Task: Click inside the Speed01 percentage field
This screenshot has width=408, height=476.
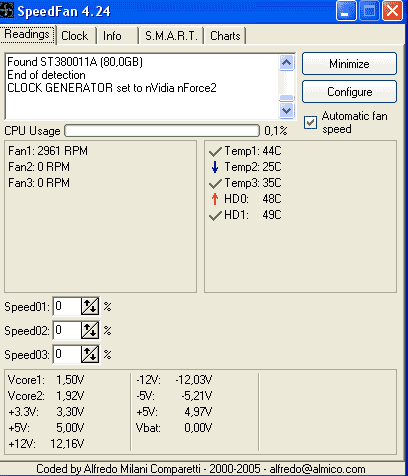Action: pyautogui.click(x=67, y=306)
